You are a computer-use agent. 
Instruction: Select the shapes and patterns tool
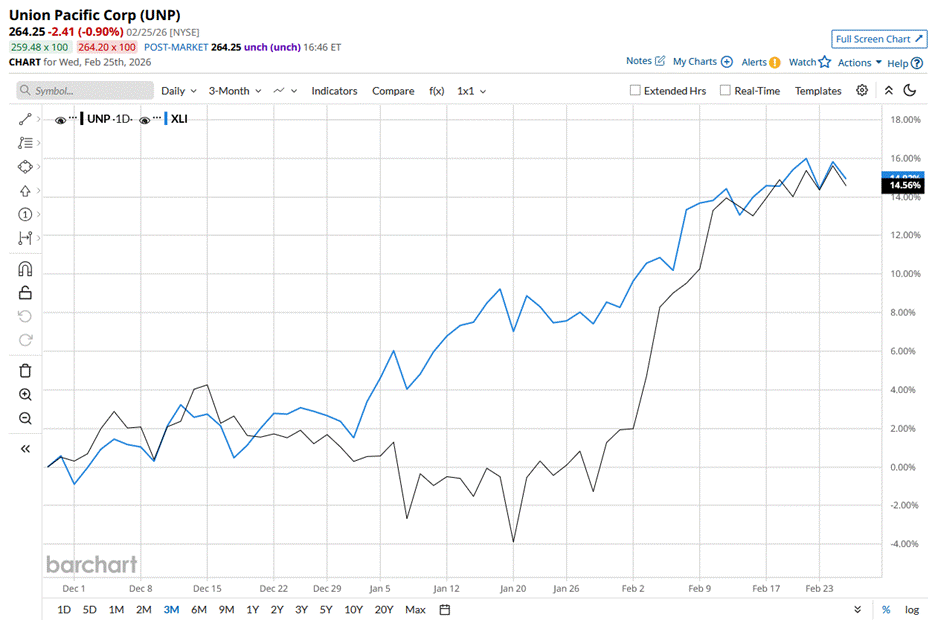click(24, 167)
